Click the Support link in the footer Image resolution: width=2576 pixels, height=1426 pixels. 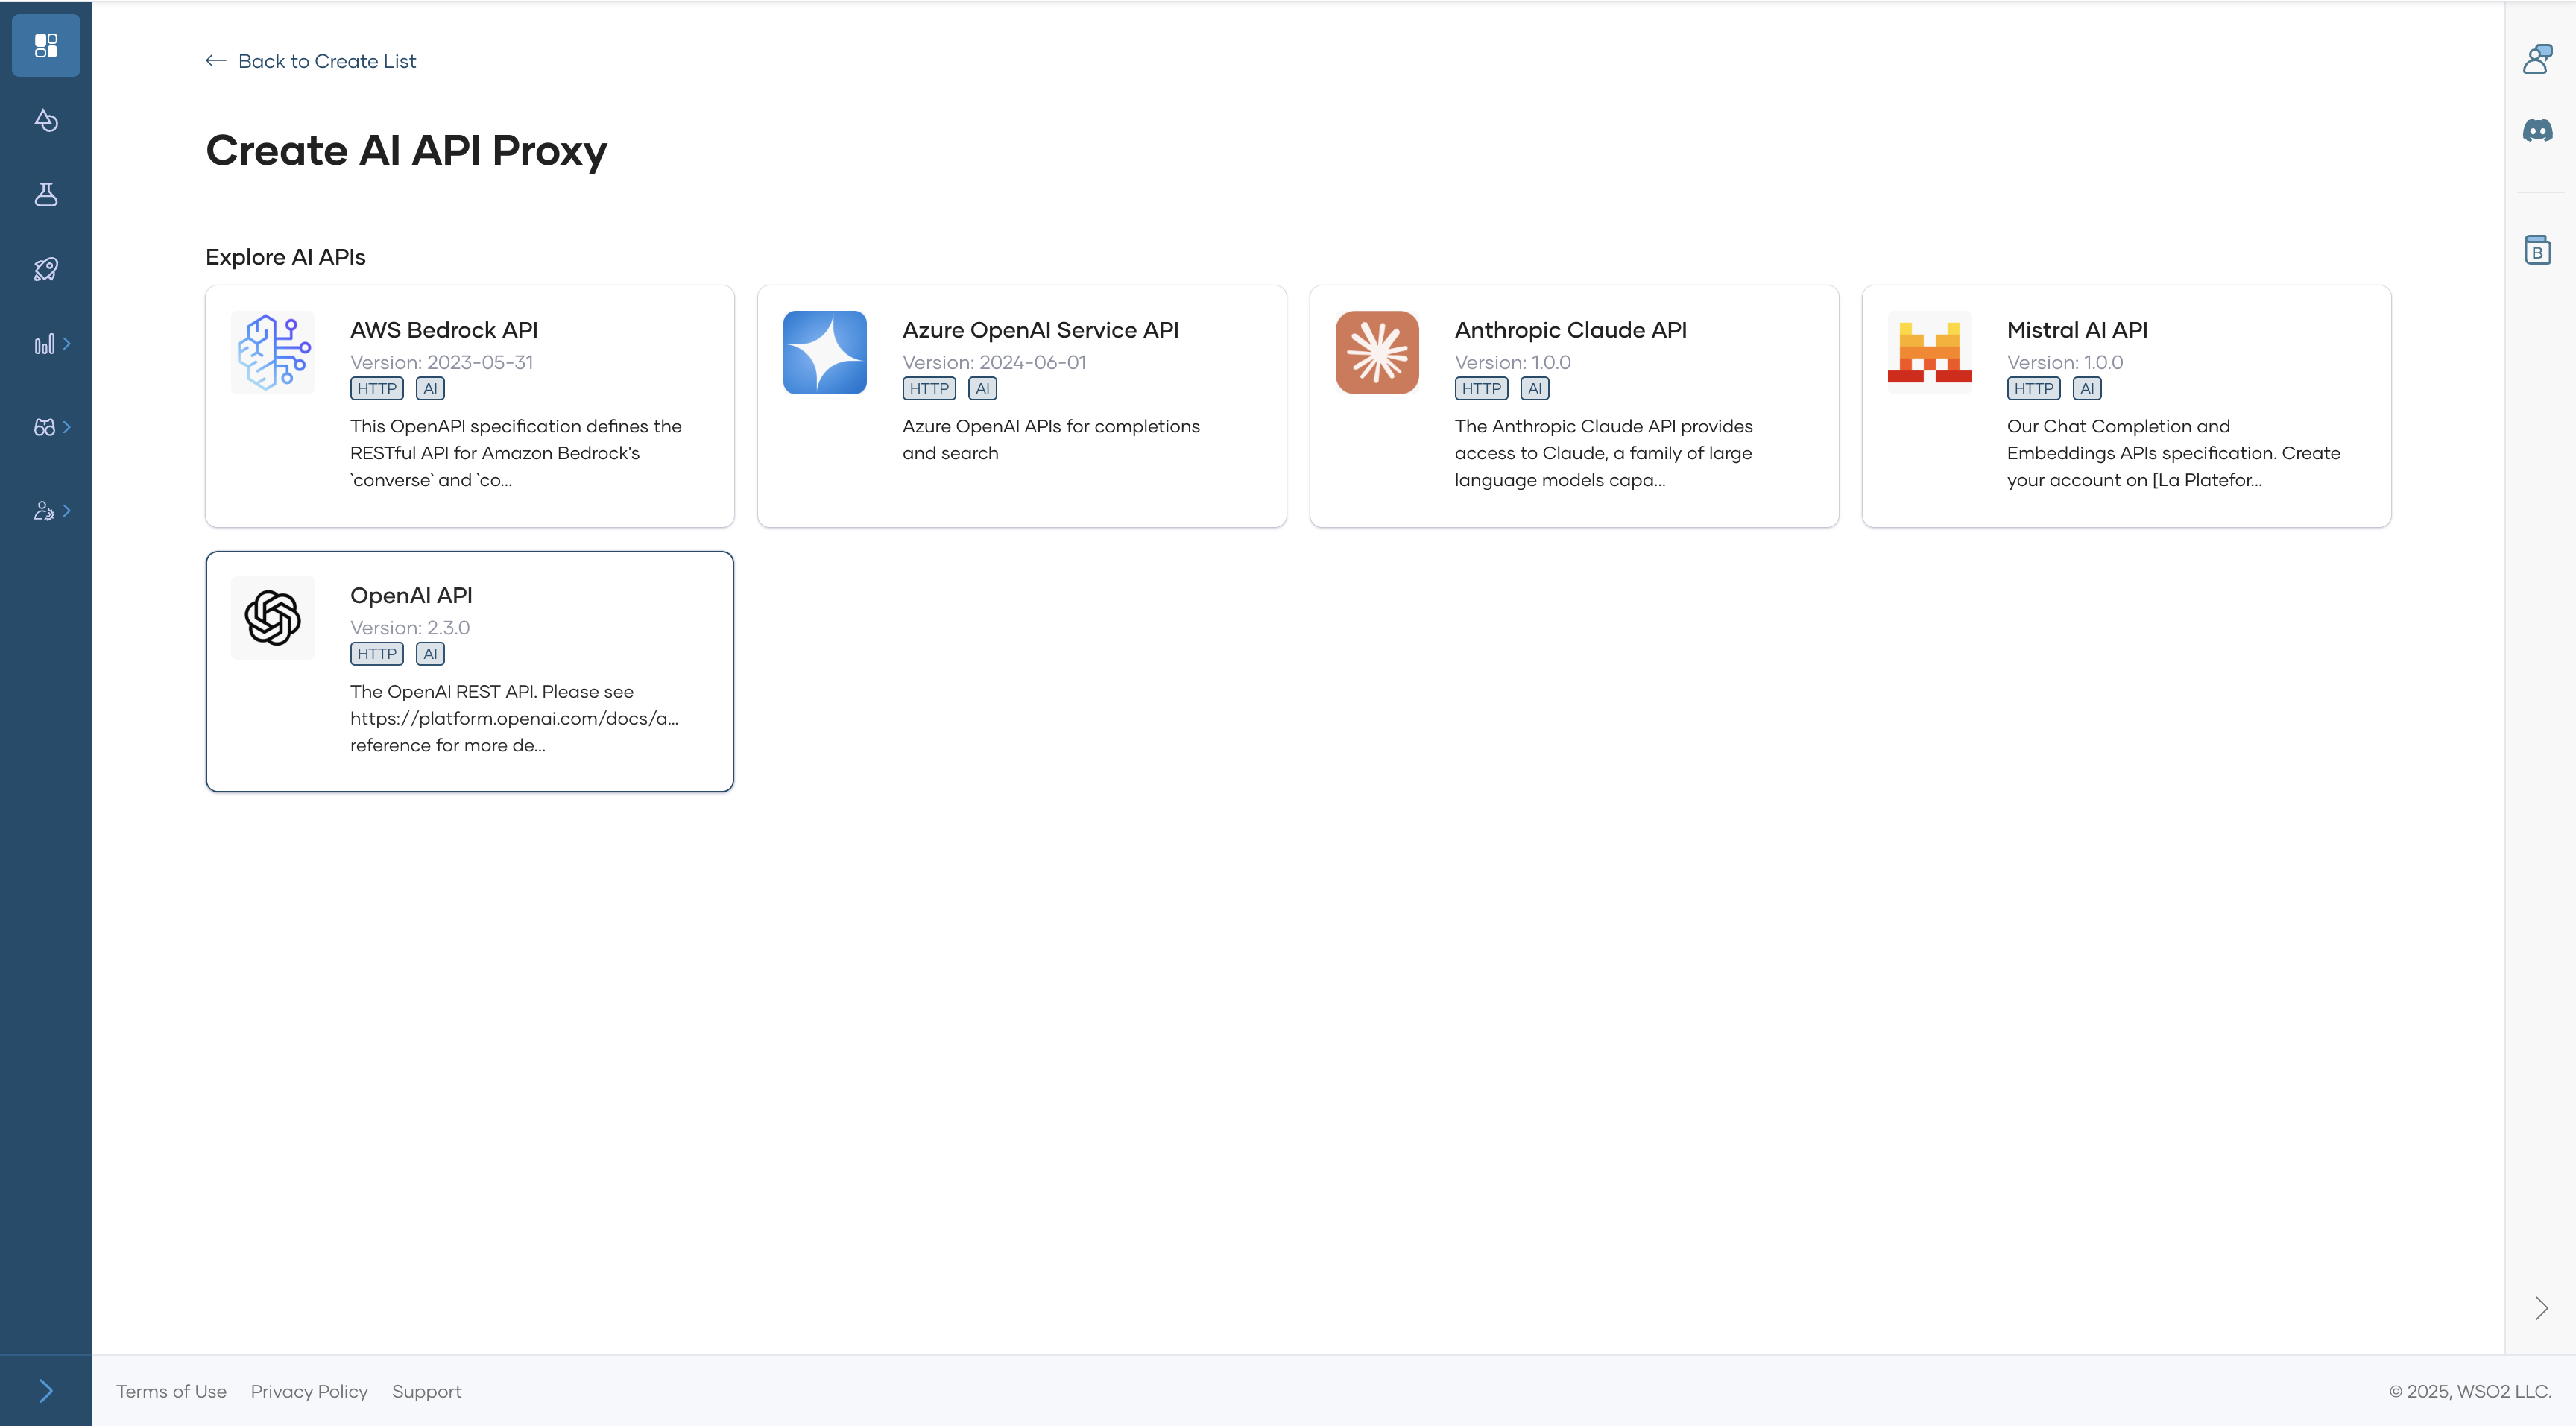(426, 1391)
